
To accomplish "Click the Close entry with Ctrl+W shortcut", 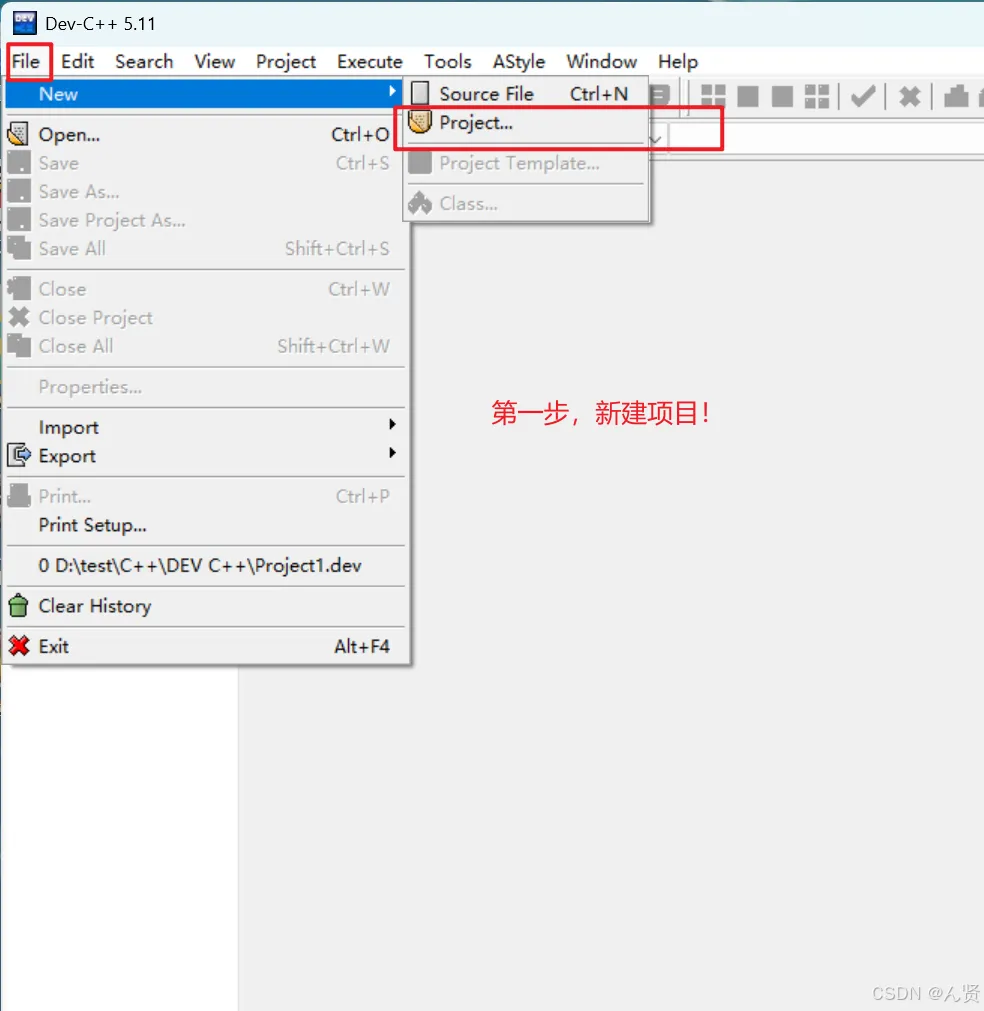I will click(204, 289).
